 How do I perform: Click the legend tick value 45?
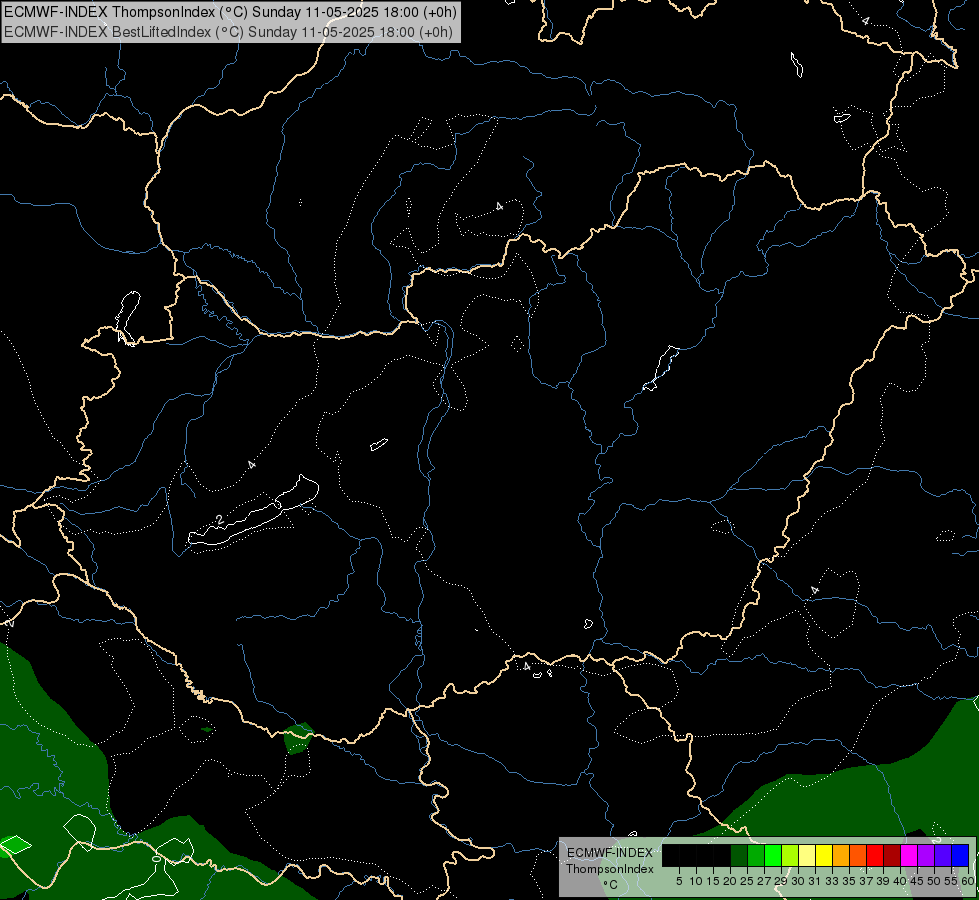pos(917,881)
